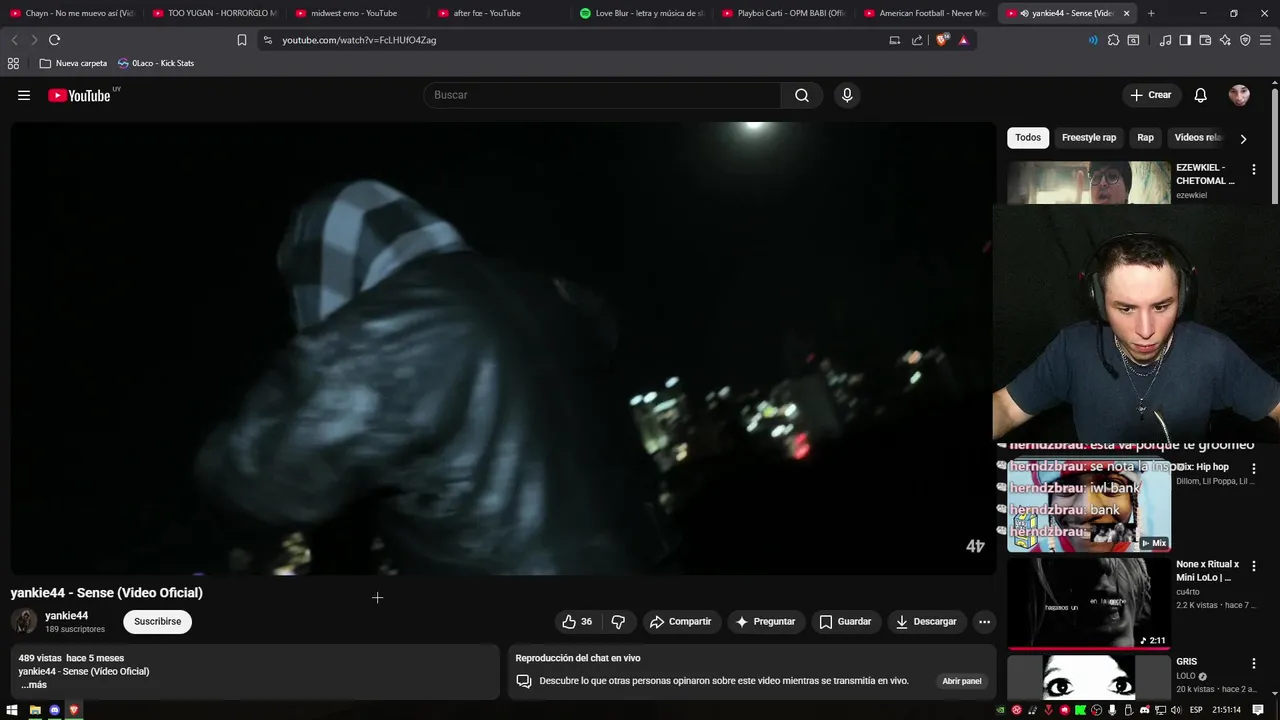The width and height of the screenshot is (1280, 720).
Task: Open Brave Leo AI sparkle icon
Action: (x=1225, y=40)
